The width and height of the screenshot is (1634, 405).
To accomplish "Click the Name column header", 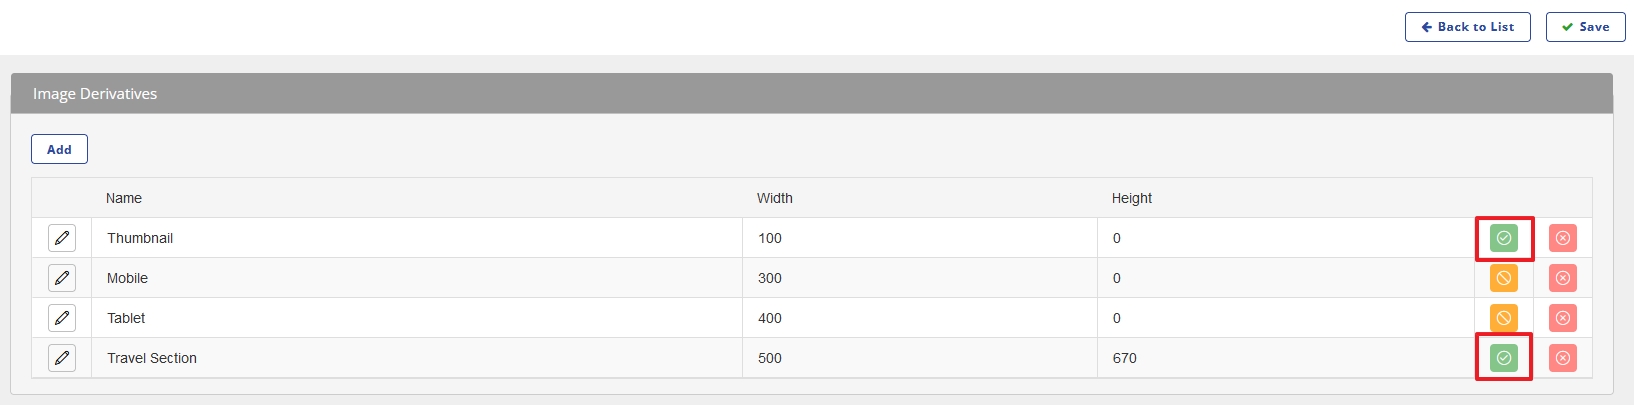I will (x=124, y=198).
